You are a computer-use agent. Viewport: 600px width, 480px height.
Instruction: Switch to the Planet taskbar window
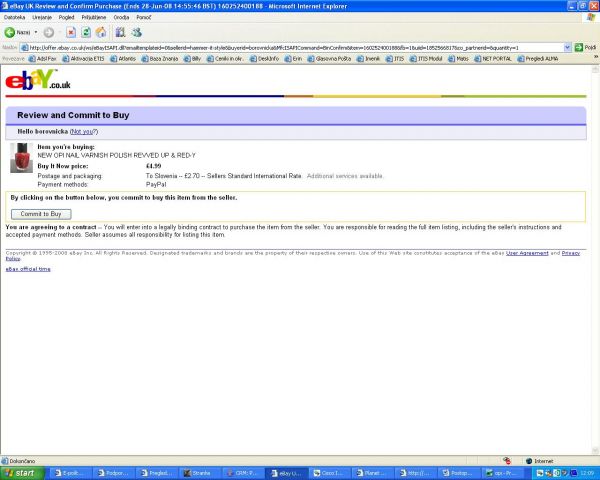click(373, 473)
